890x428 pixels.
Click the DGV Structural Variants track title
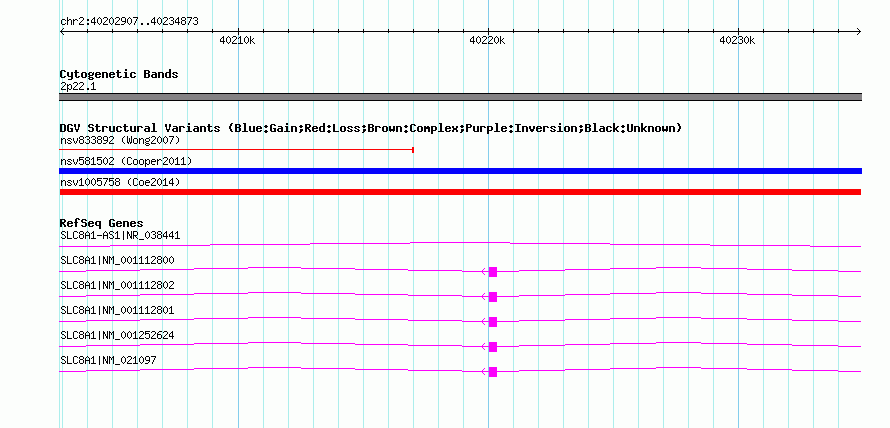point(371,128)
